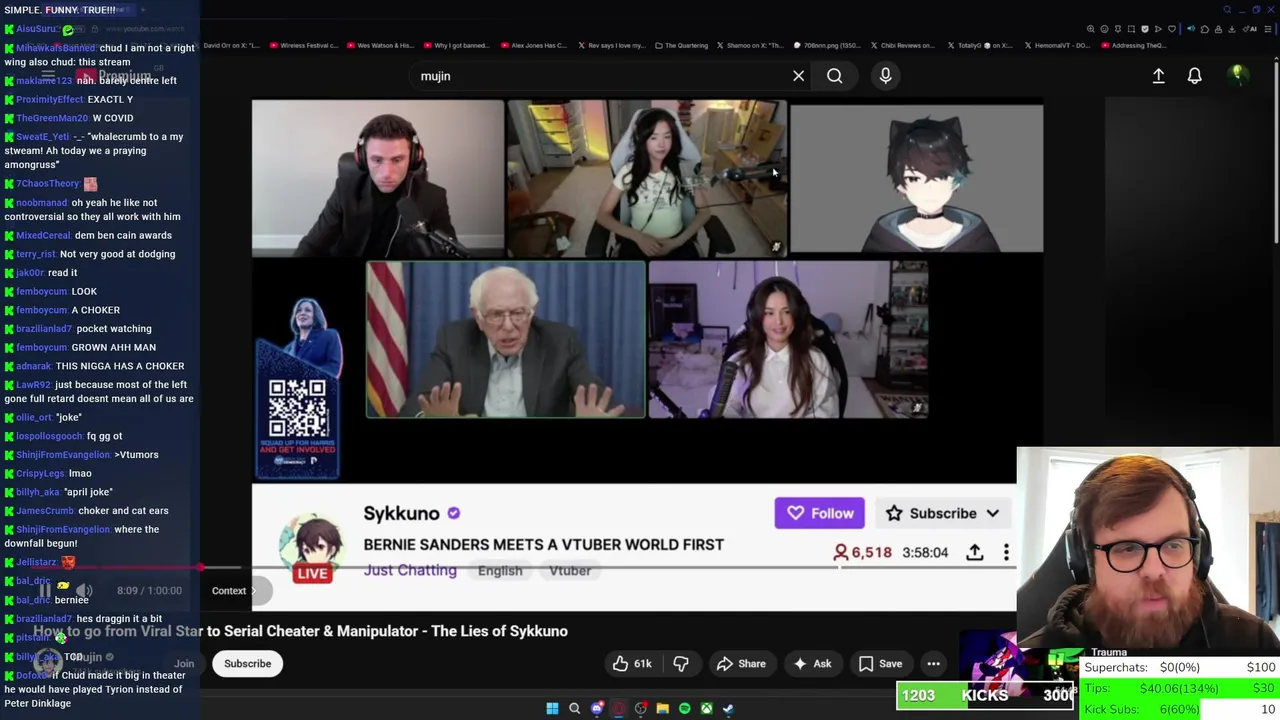This screenshot has width=1280, height=720.
Task: Click the Tips goal bar
Action: (1179, 688)
